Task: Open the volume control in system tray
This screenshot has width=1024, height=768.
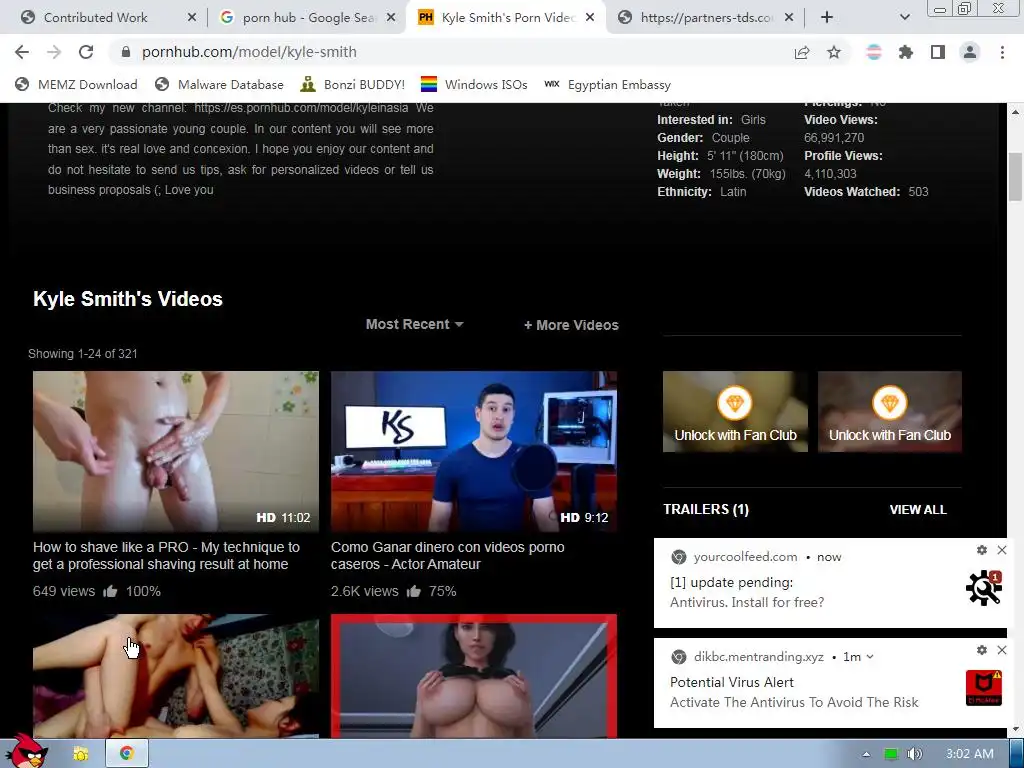Action: coord(914,754)
